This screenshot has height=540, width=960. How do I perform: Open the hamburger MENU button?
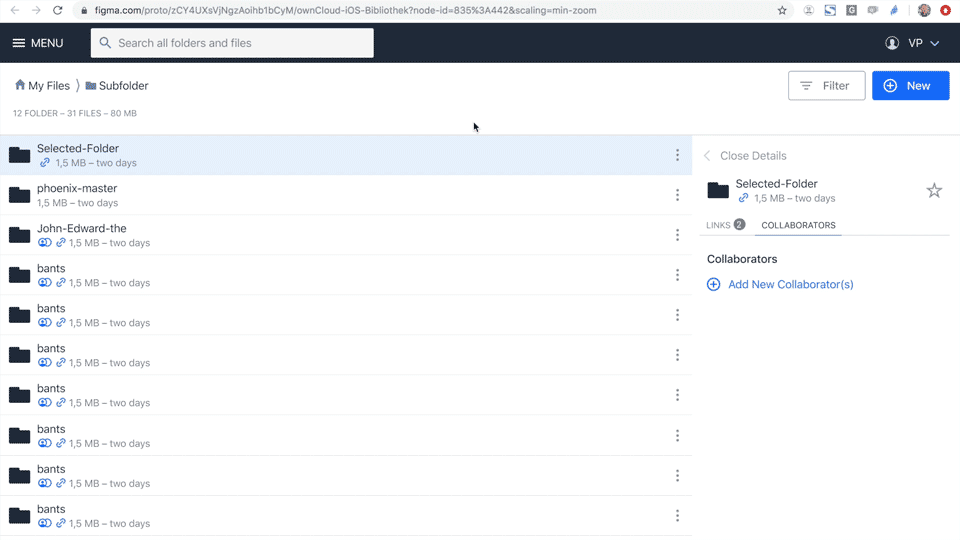[x=38, y=43]
